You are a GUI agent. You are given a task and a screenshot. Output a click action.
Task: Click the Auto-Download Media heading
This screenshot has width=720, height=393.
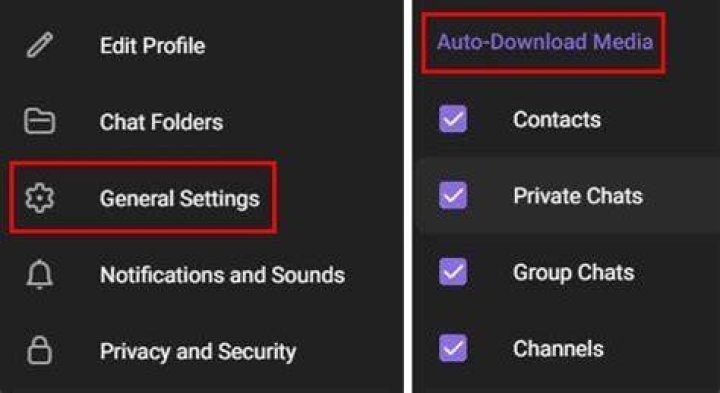(x=545, y=42)
